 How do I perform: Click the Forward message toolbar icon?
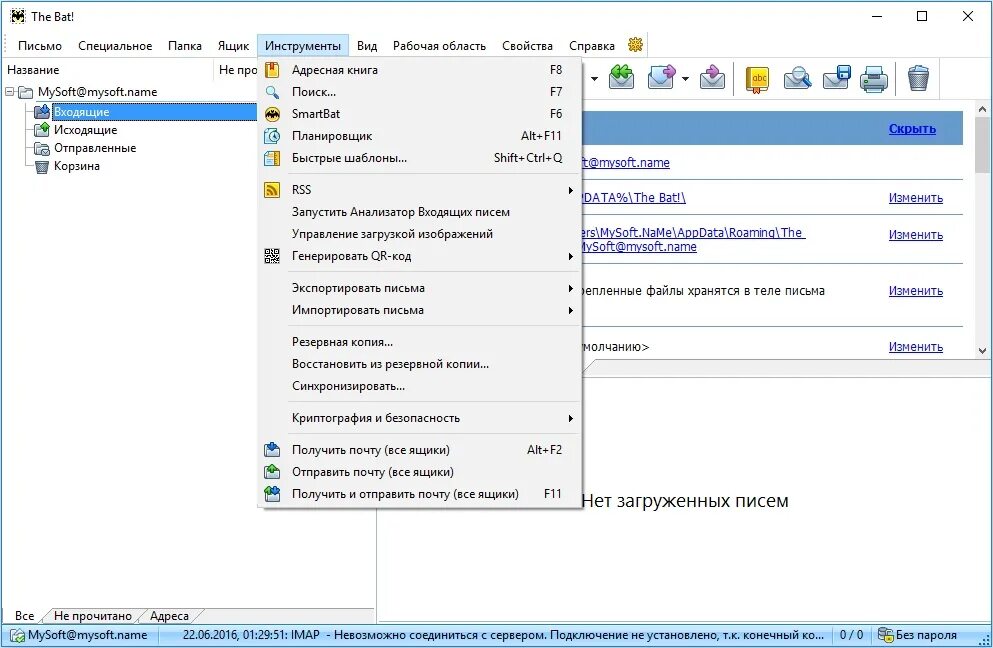(x=661, y=77)
